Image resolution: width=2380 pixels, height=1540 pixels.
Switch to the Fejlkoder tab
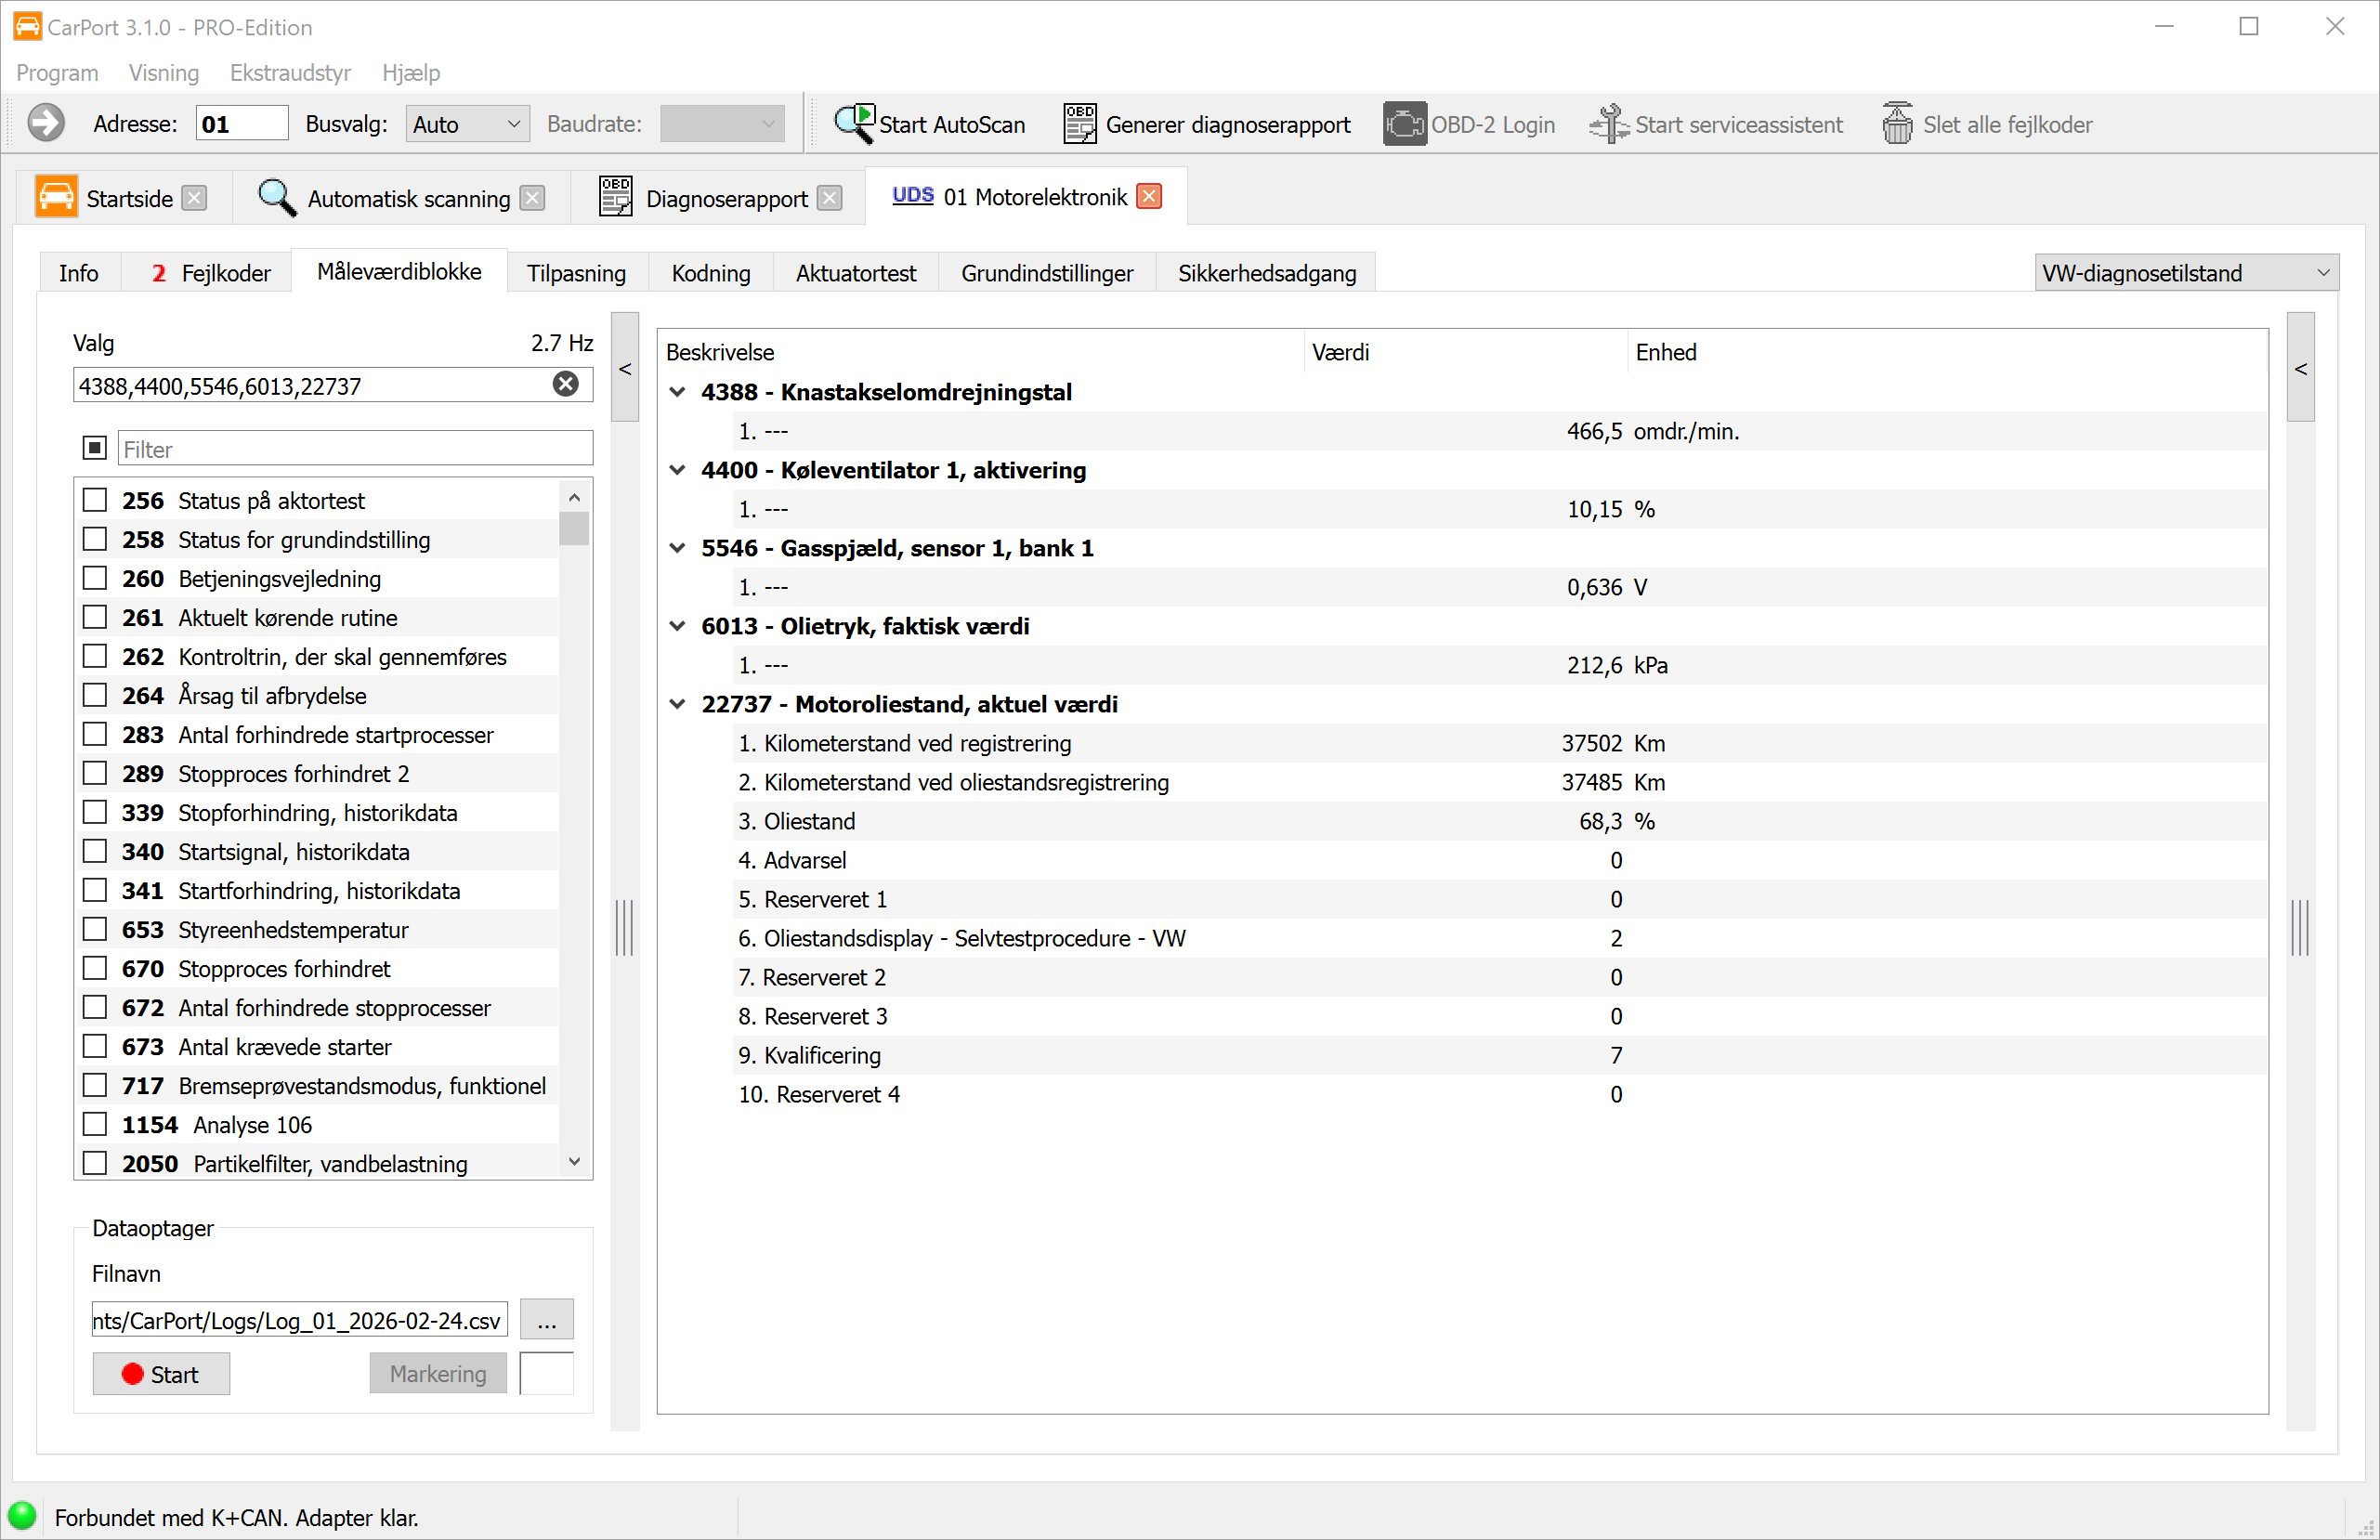[211, 273]
